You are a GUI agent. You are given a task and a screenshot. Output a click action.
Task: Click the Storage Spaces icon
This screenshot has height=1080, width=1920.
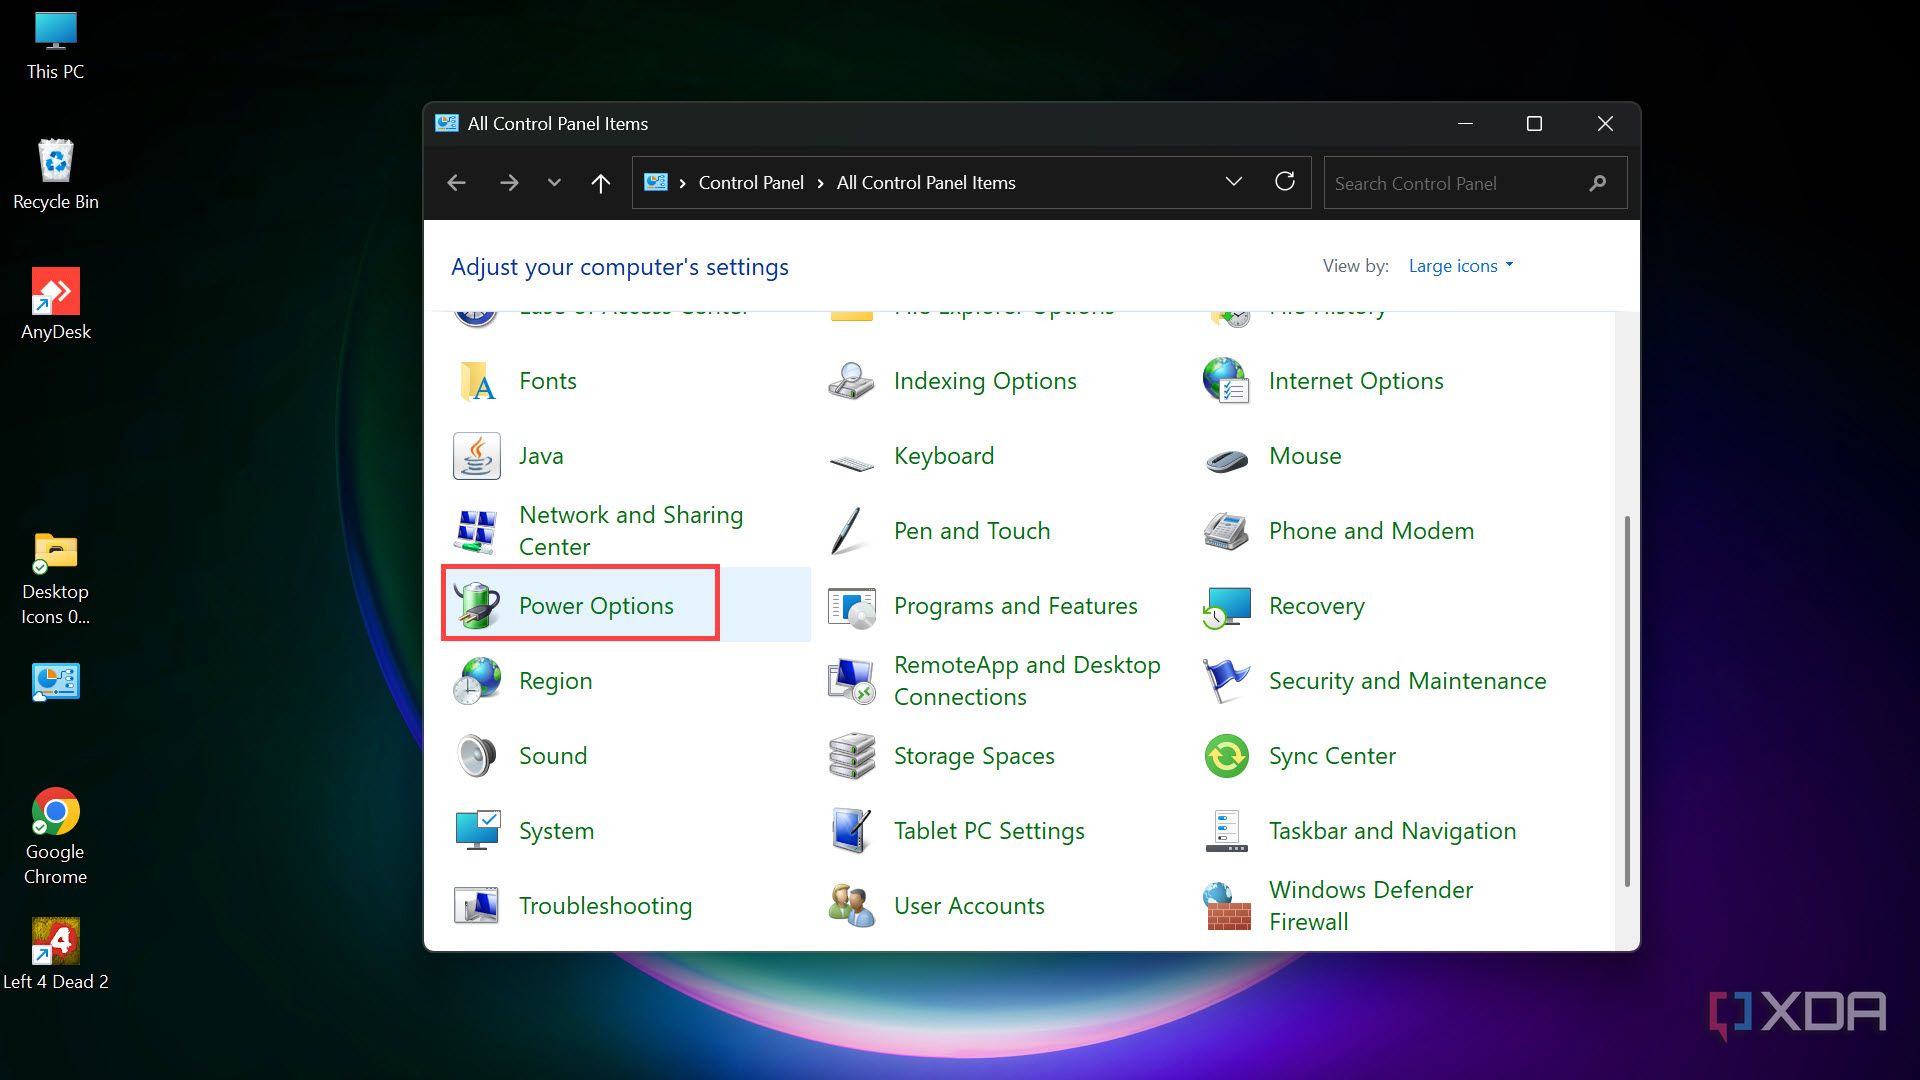(x=852, y=756)
